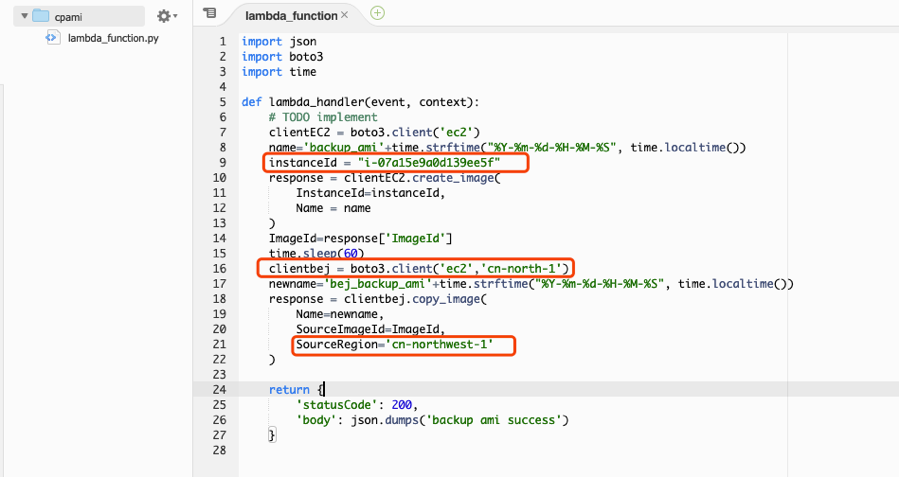Open the tab list icon left of tabs
The height and width of the screenshot is (477, 899).
tap(209, 13)
